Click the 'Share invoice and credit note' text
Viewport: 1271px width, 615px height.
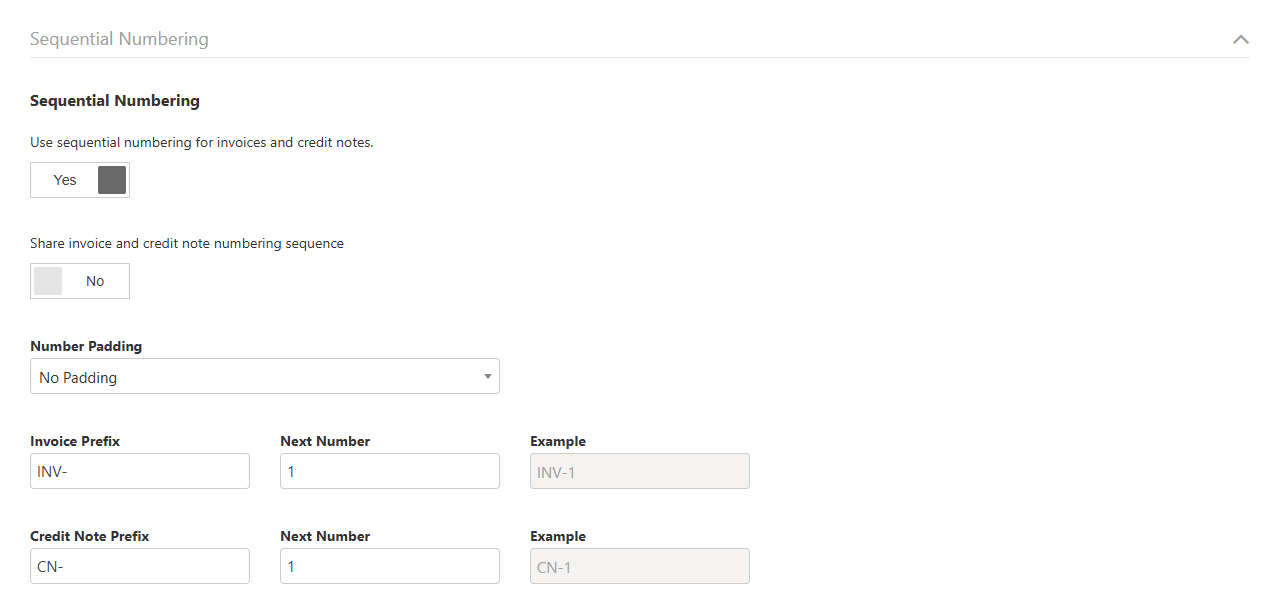tap(187, 243)
